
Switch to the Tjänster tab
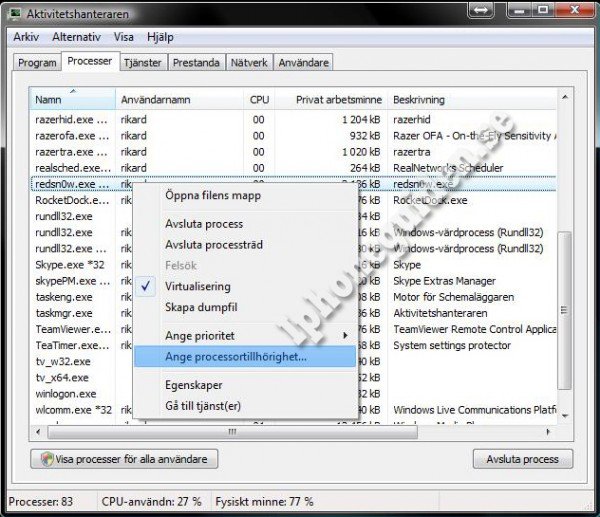143,62
